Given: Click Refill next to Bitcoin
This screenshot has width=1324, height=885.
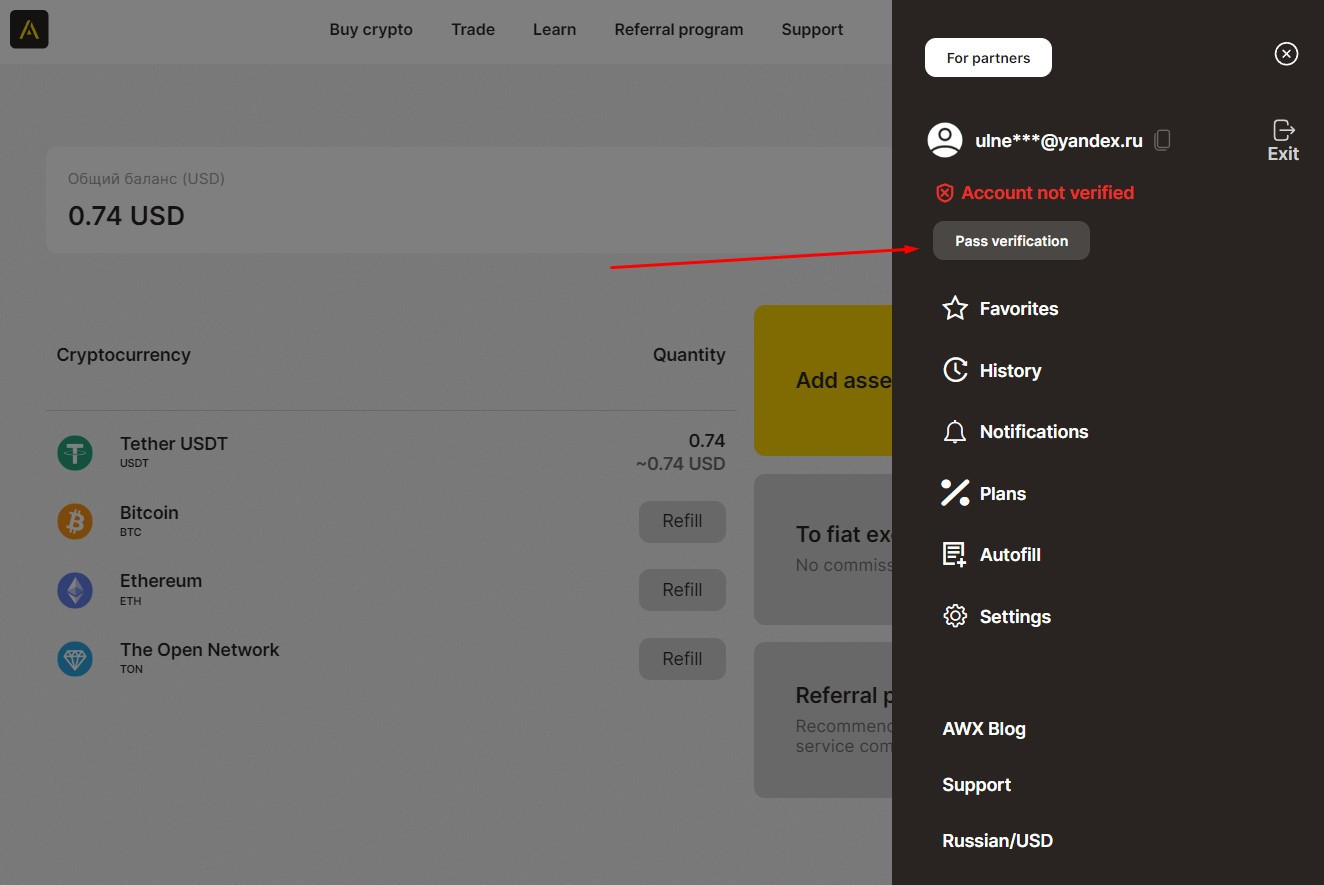Looking at the screenshot, I should click(x=682, y=521).
